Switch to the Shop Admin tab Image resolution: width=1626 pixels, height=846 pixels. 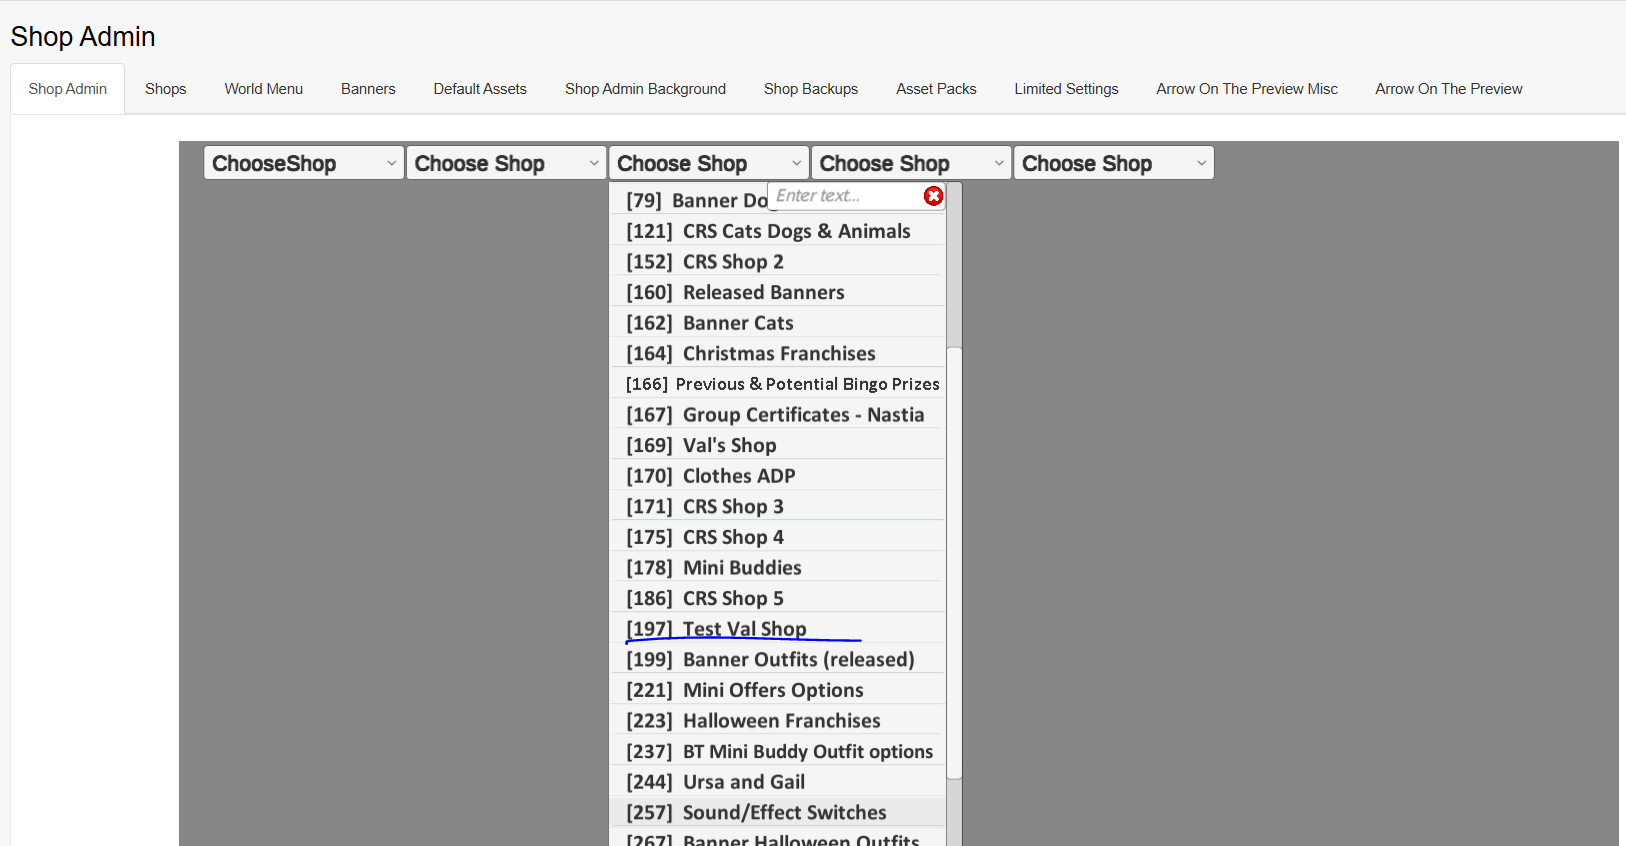tap(68, 89)
